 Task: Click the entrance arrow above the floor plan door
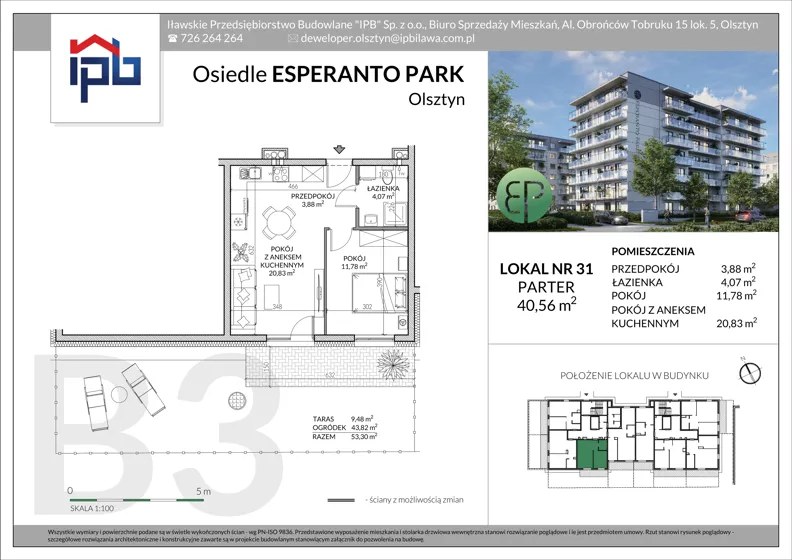click(339, 149)
